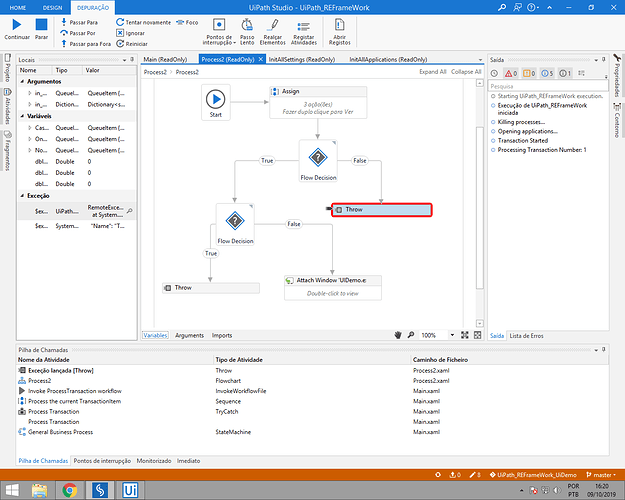Click Expand All in designer
625x500 pixels.
point(432,72)
